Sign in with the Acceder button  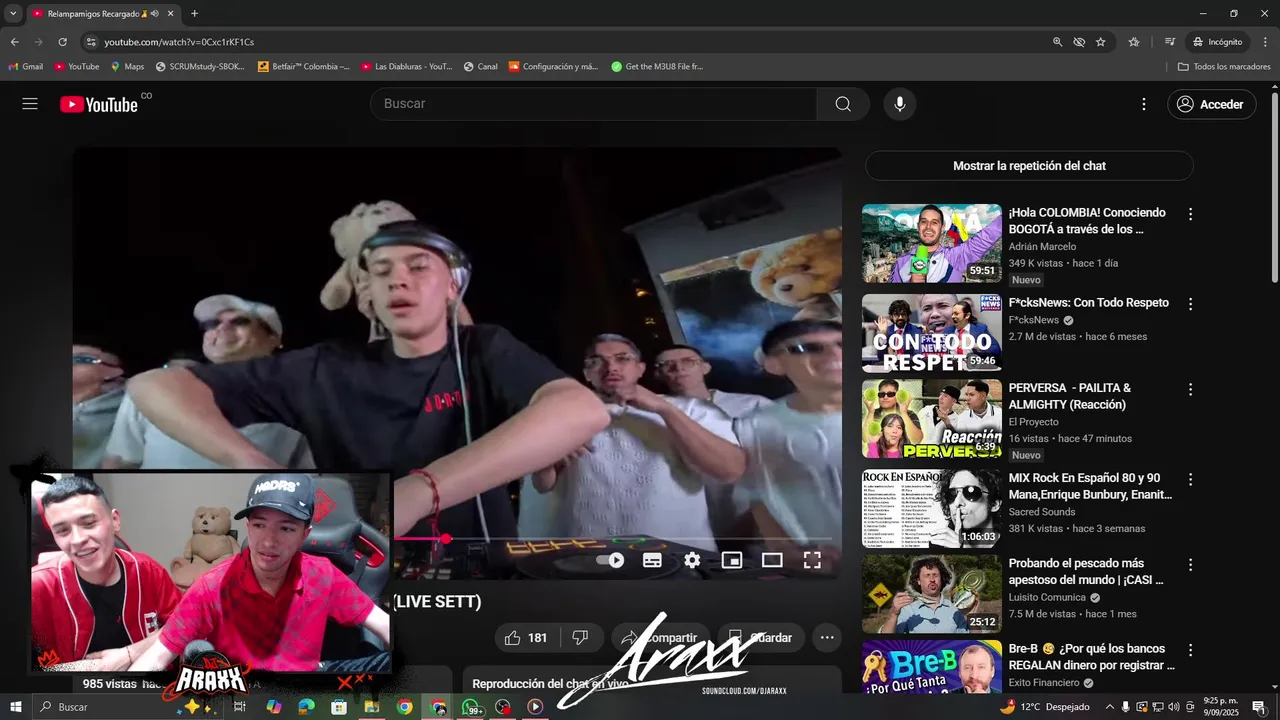1211,104
